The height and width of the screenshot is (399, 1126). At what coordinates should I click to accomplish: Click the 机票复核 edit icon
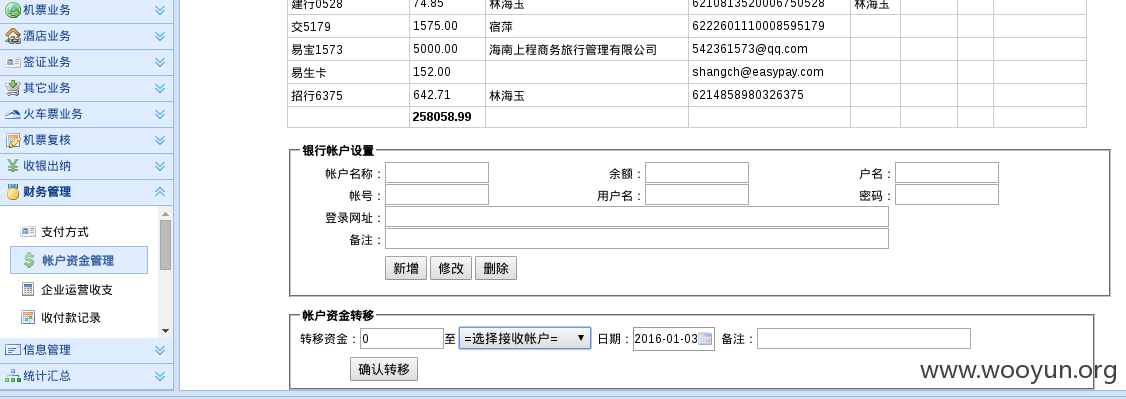(x=13, y=140)
